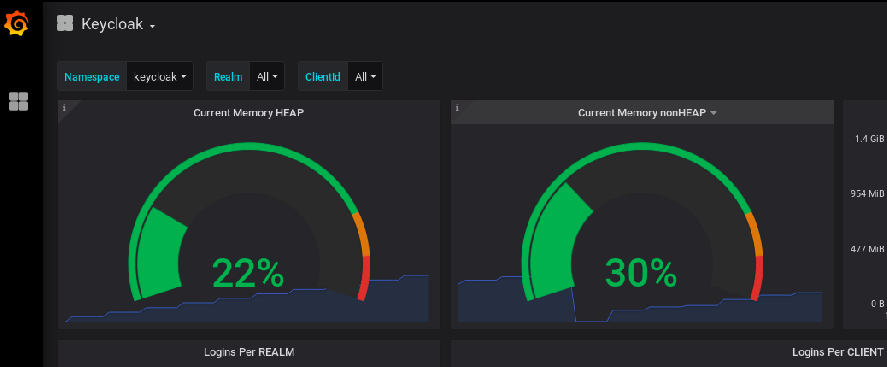This screenshot has height=367, width=887.
Task: Click the dashboard grid icon beside Keycloak title
Action: click(x=65, y=24)
